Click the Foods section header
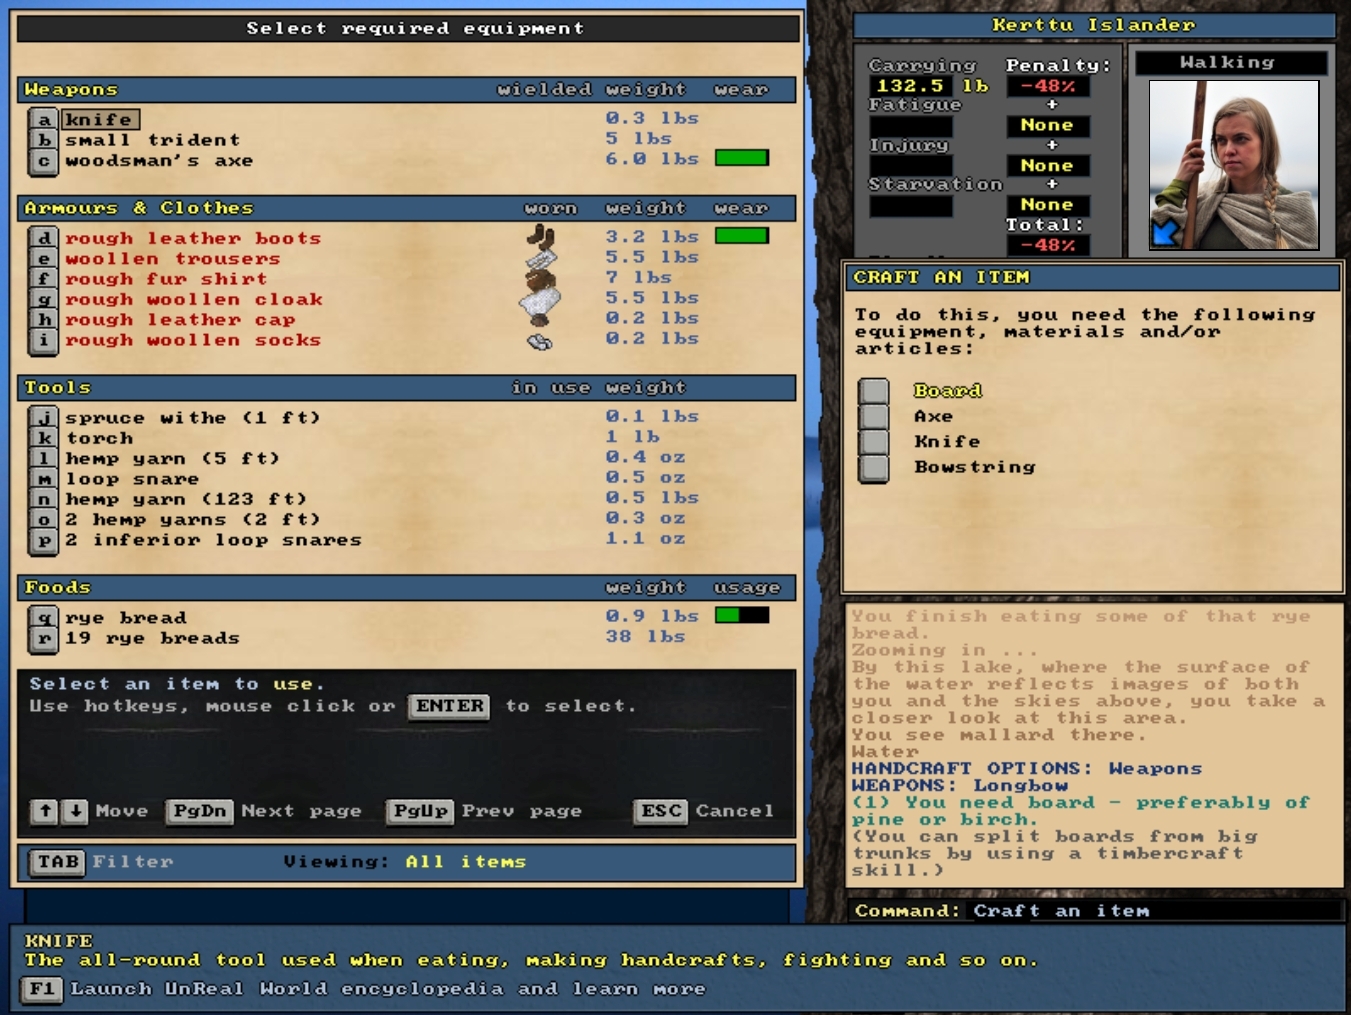Viewport: 1351px width, 1015px height. click(x=407, y=588)
